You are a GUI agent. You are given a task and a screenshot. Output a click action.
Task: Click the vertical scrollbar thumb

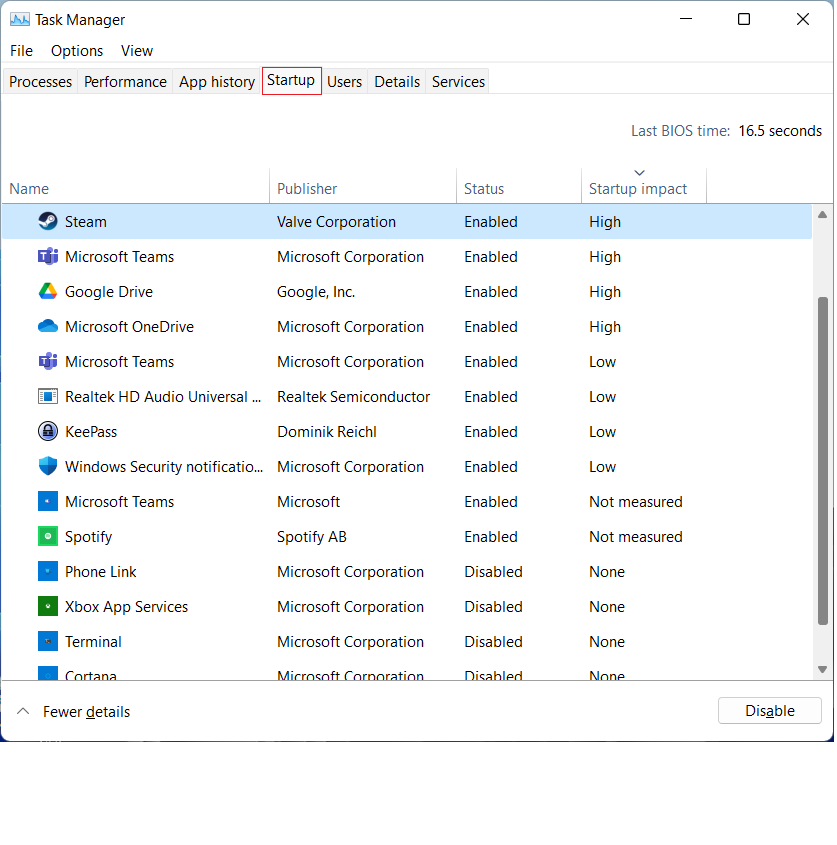(824, 460)
